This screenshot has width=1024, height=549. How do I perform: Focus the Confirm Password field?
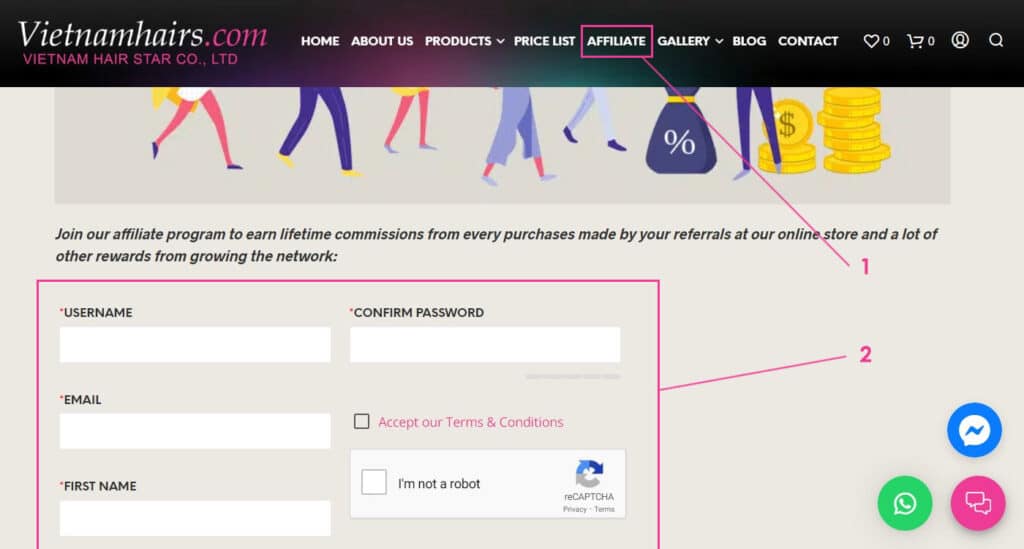click(485, 345)
